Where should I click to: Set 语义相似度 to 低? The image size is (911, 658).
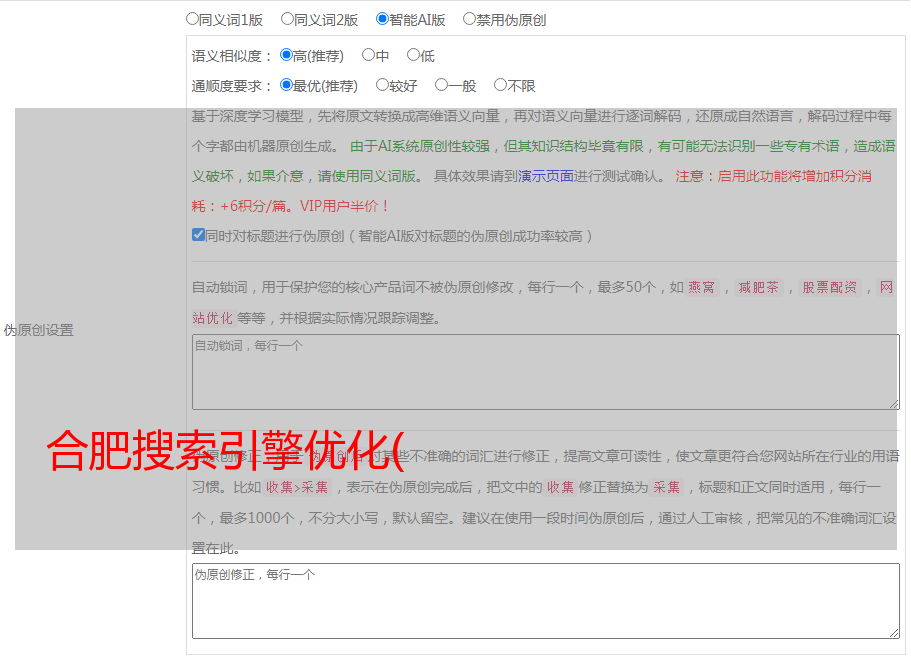(413, 55)
